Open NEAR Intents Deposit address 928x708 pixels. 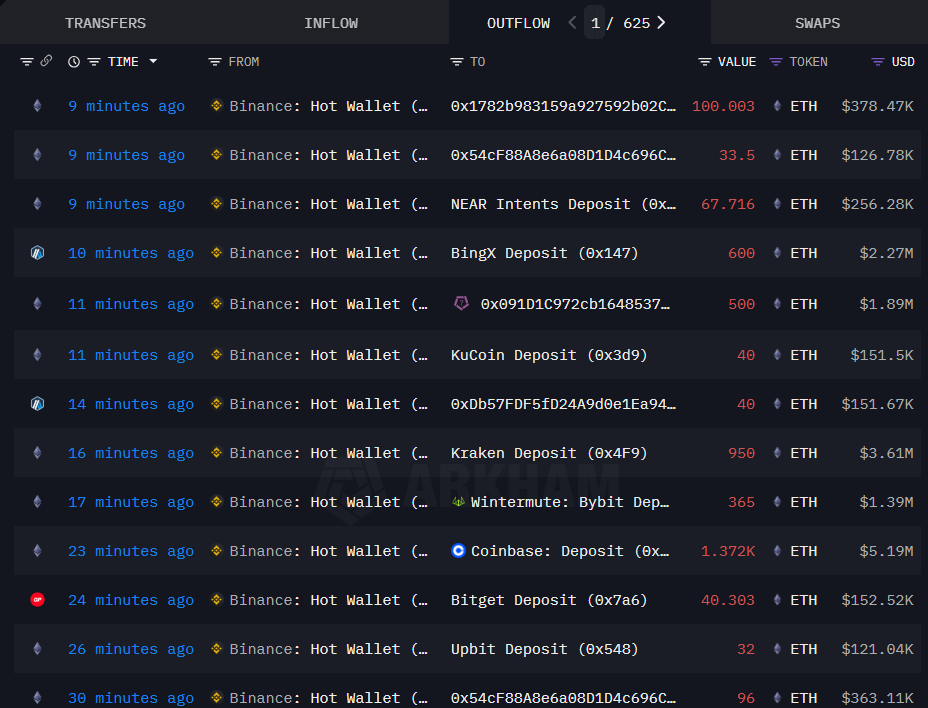point(563,204)
